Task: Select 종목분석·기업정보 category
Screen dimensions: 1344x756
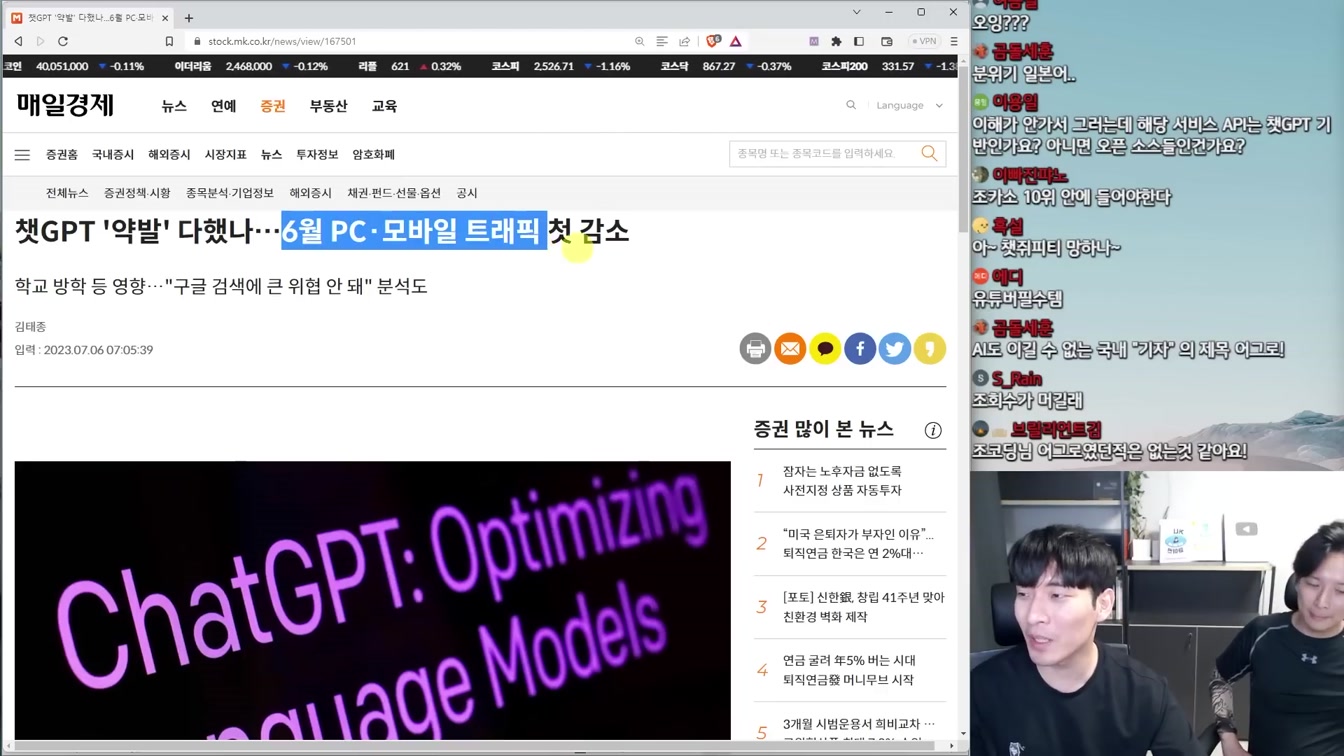Action: tap(229, 193)
